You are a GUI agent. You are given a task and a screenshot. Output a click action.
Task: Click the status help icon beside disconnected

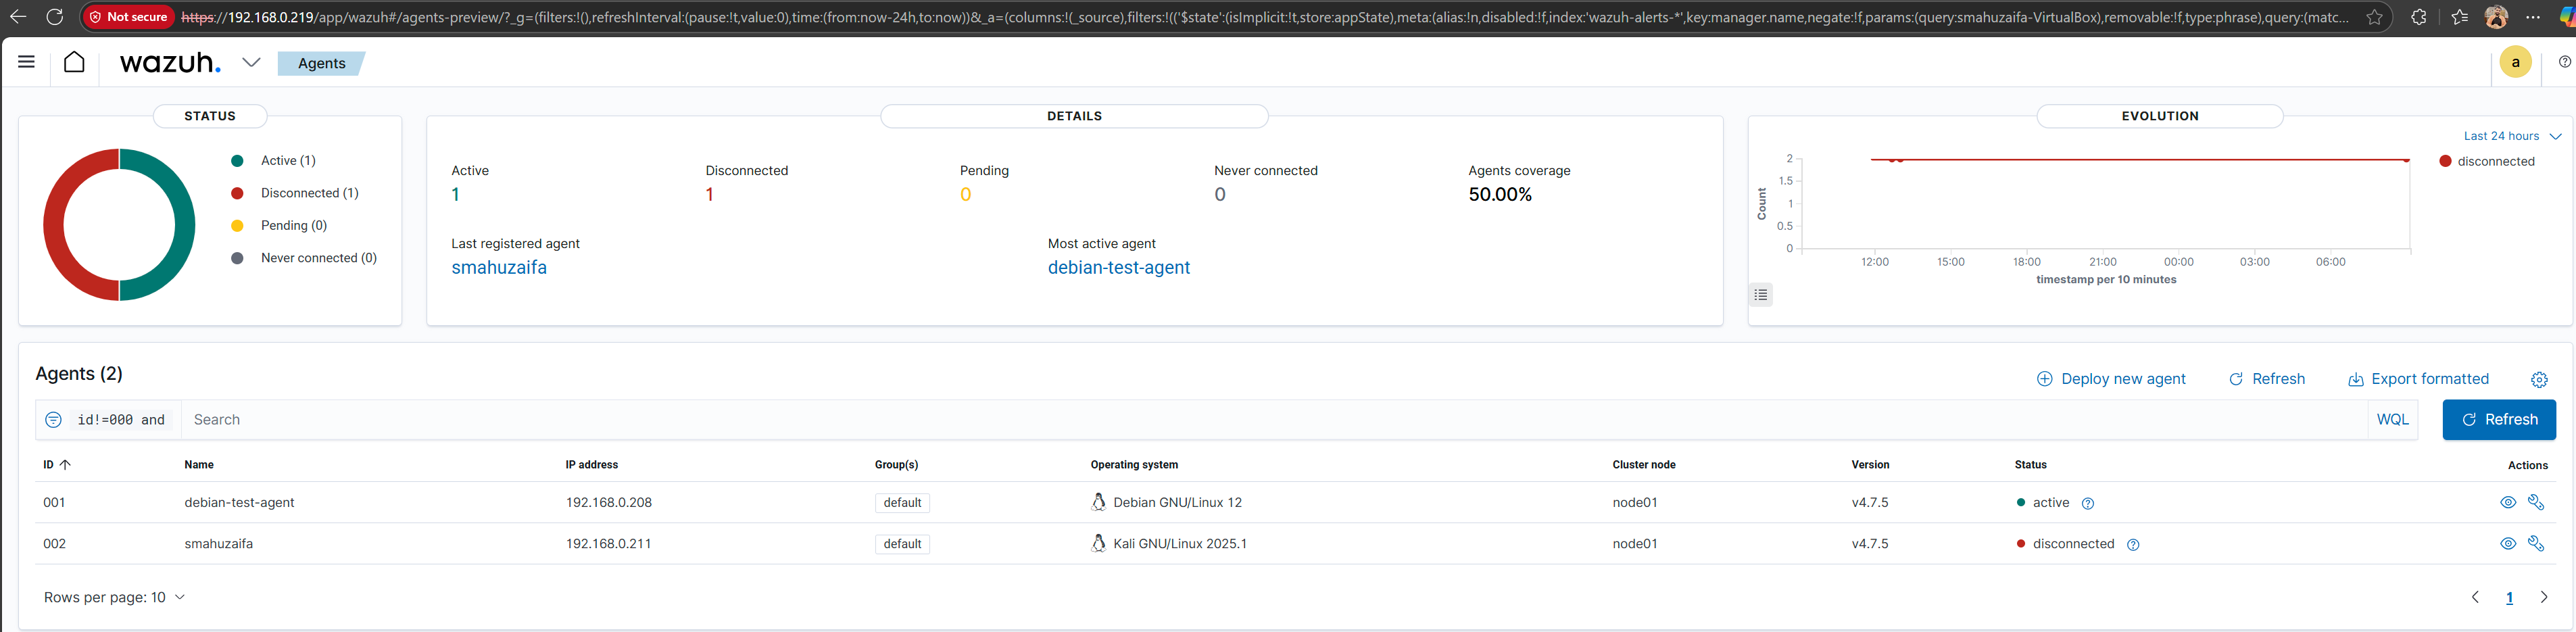[2132, 545]
